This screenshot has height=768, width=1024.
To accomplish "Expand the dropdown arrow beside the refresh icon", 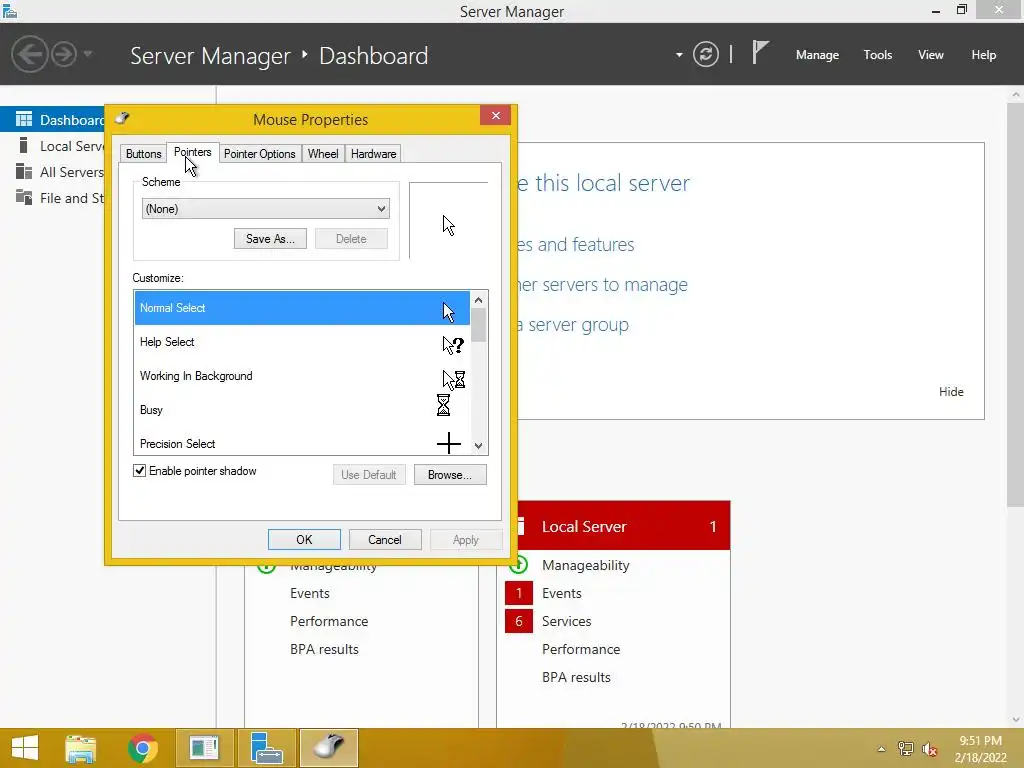I will (679, 55).
